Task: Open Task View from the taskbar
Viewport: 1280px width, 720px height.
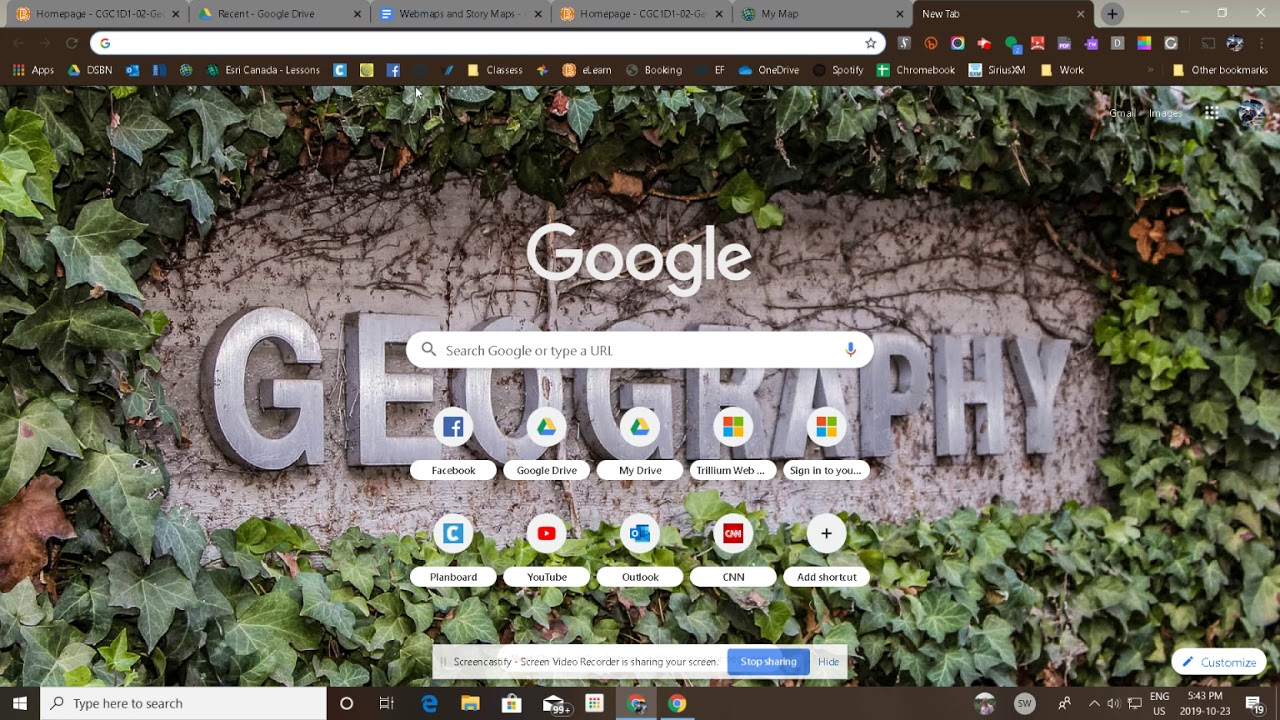Action: pyautogui.click(x=387, y=703)
